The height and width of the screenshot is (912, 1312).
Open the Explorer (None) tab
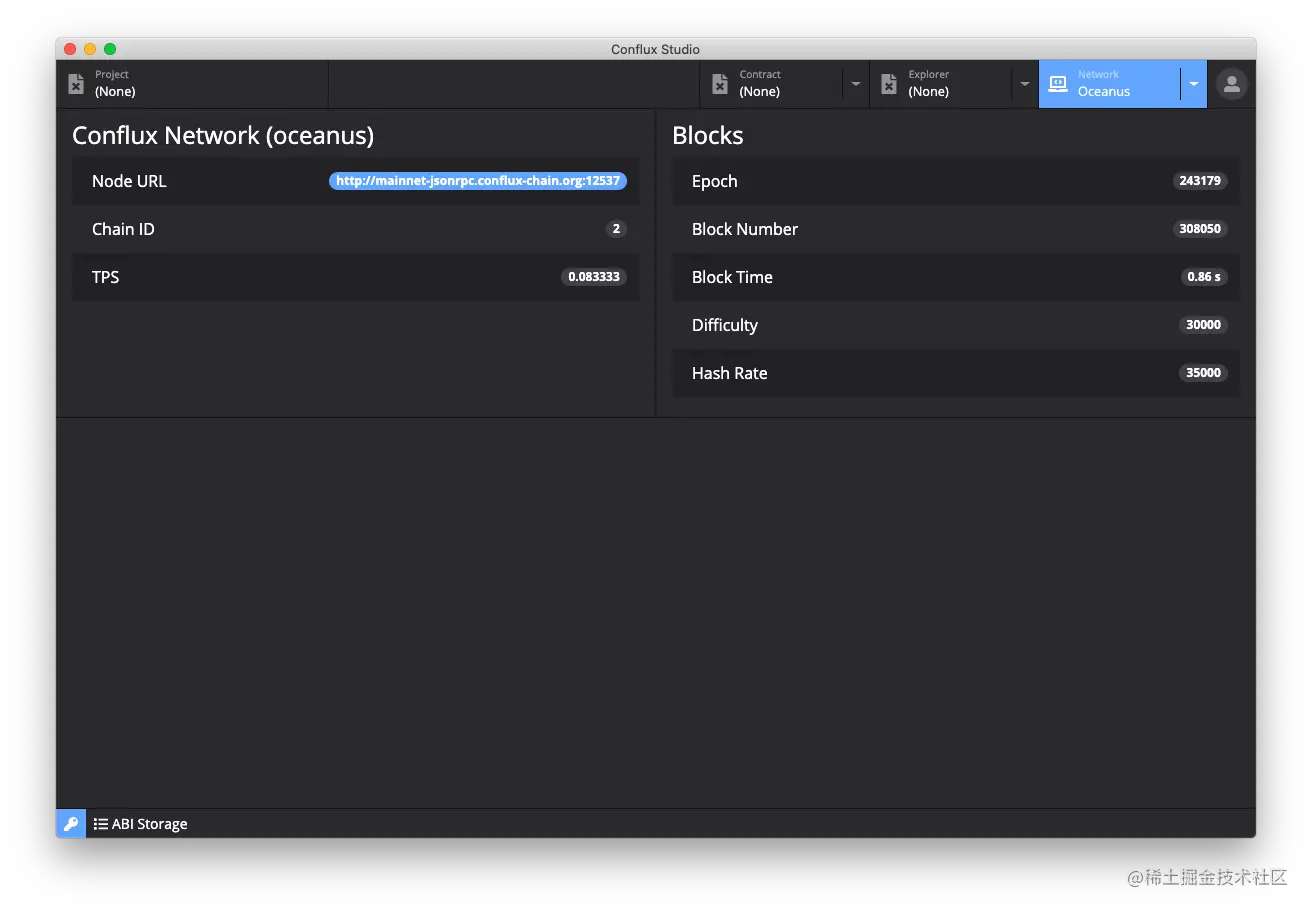coord(941,84)
